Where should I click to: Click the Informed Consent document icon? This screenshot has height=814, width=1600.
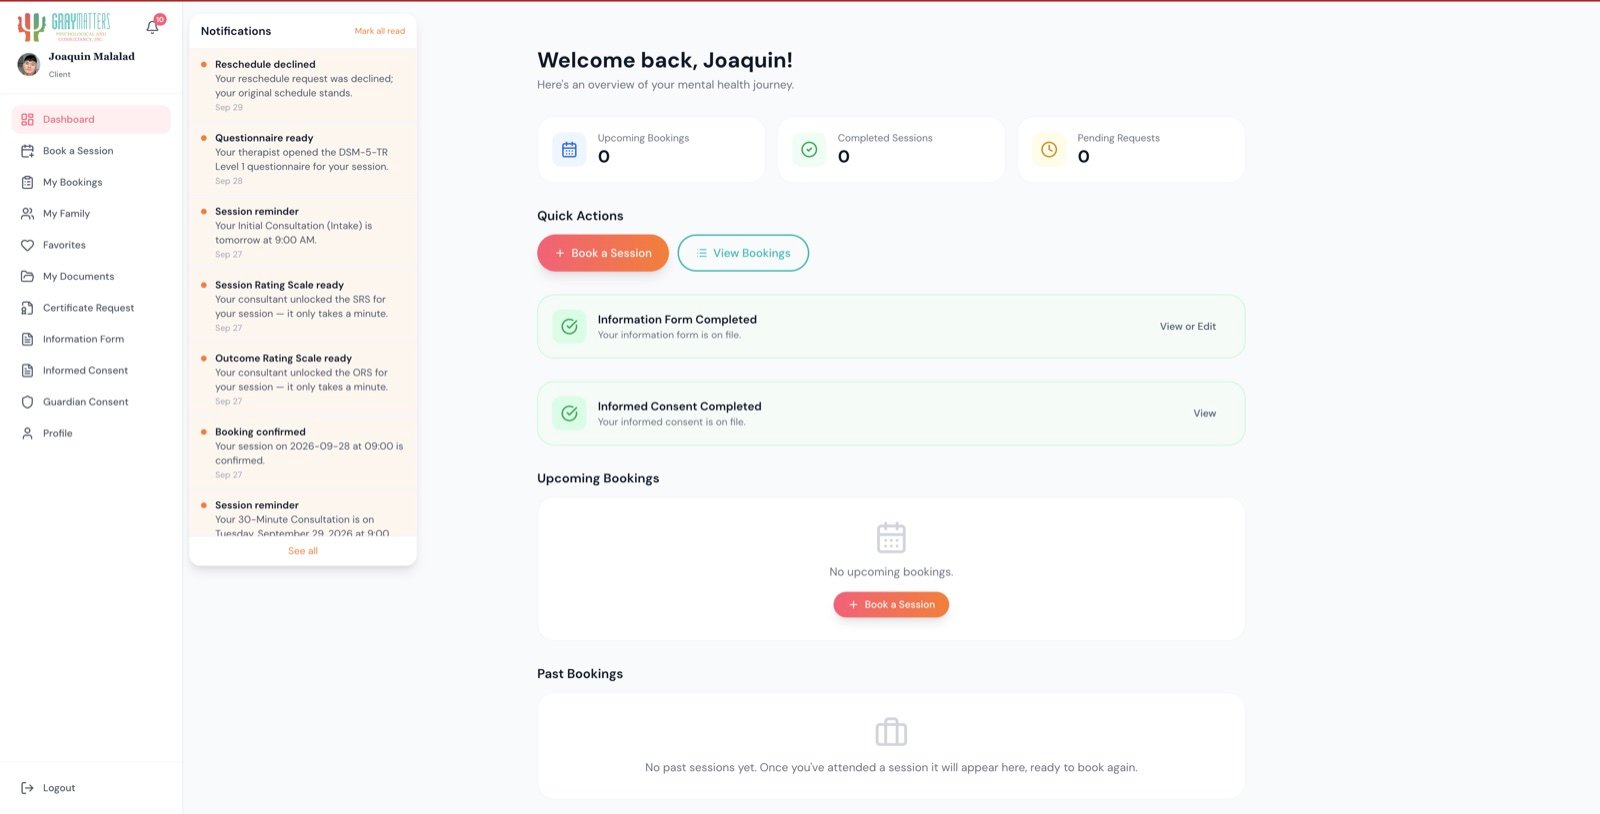27,370
